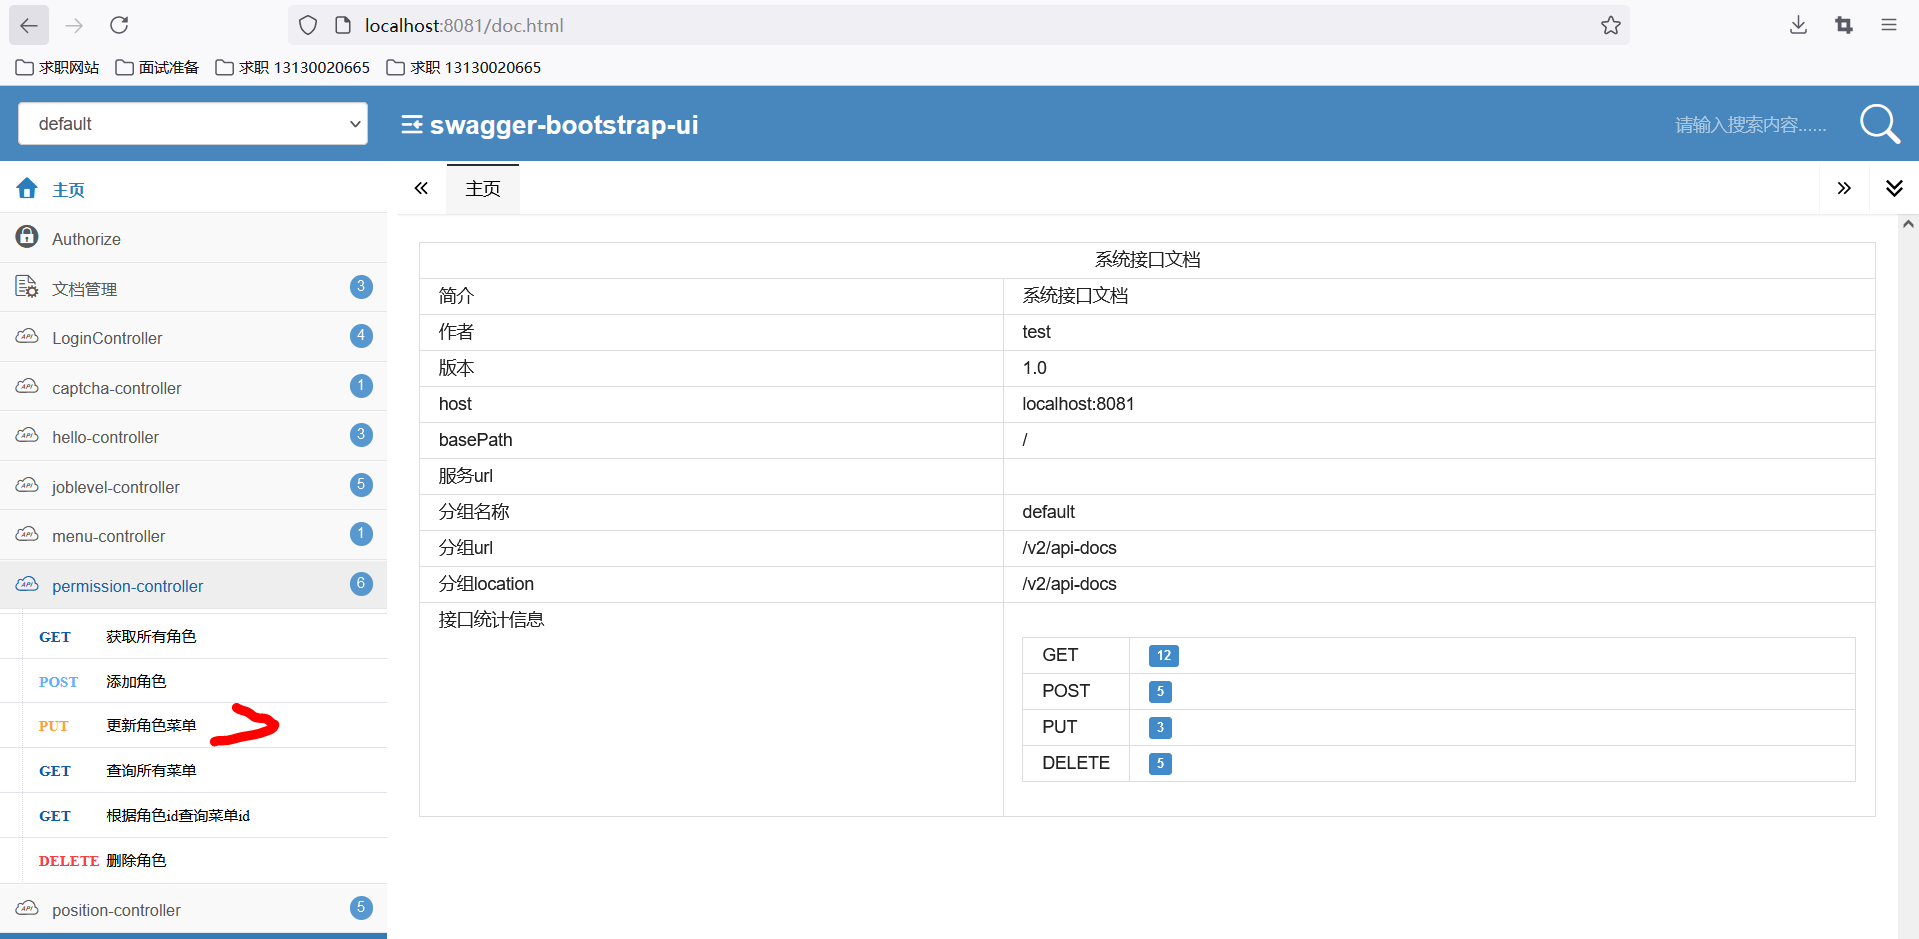Click the cloud icon beside menu-controller

coord(27,534)
